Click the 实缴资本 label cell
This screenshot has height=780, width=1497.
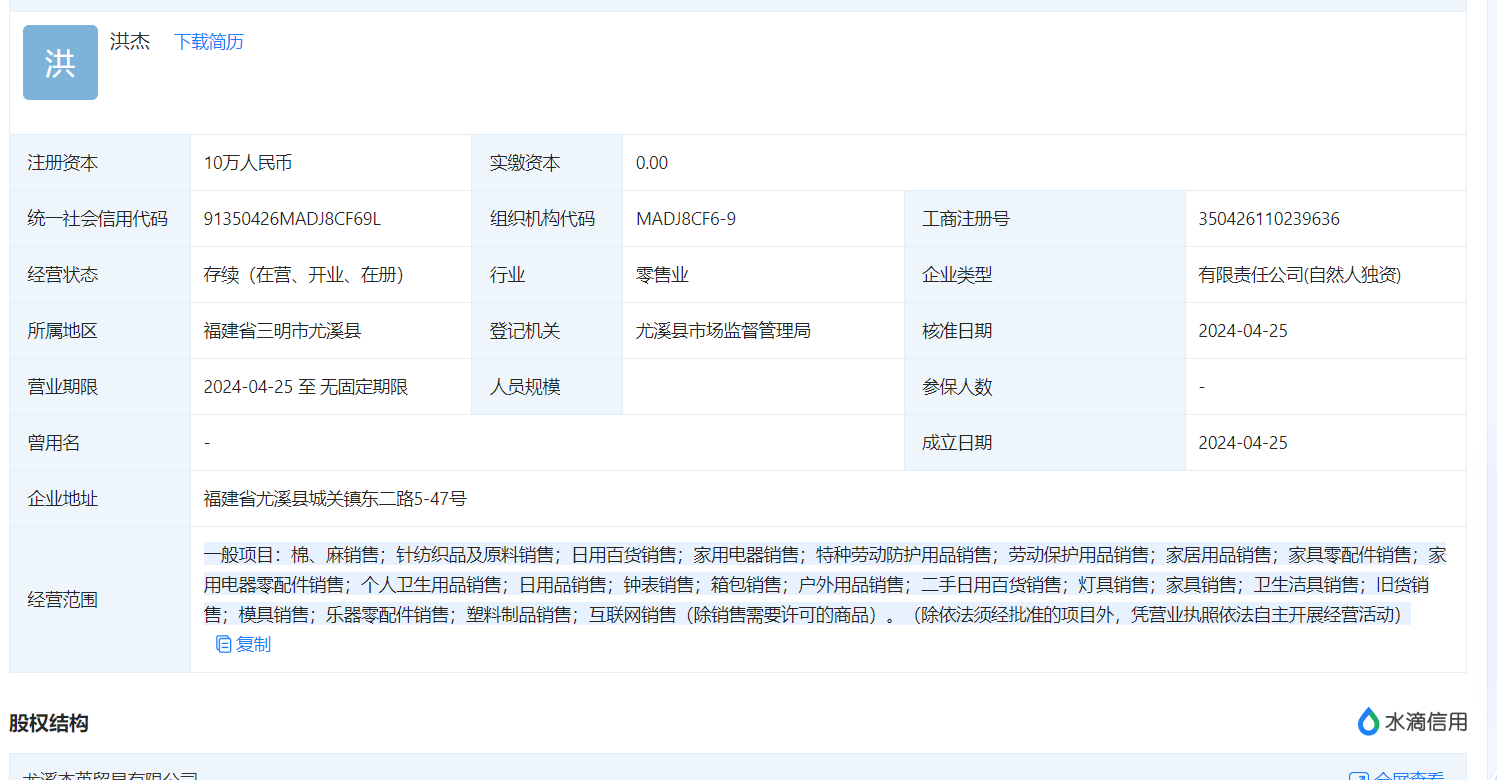pyautogui.click(x=547, y=163)
